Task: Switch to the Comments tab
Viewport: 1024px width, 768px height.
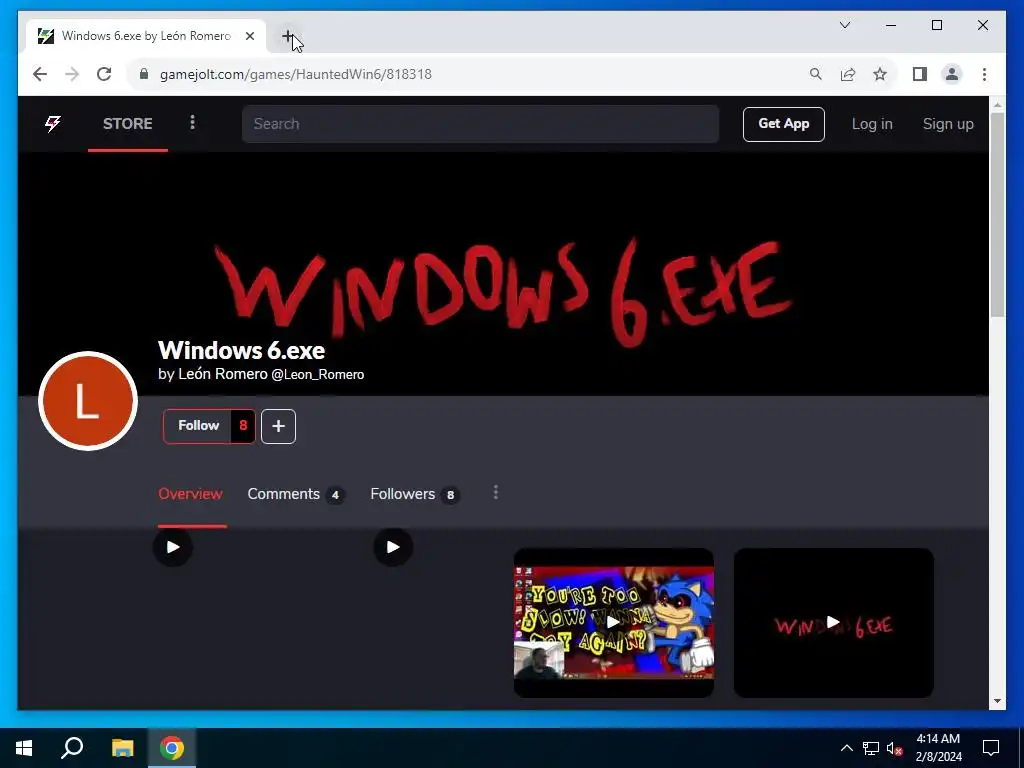Action: click(295, 494)
